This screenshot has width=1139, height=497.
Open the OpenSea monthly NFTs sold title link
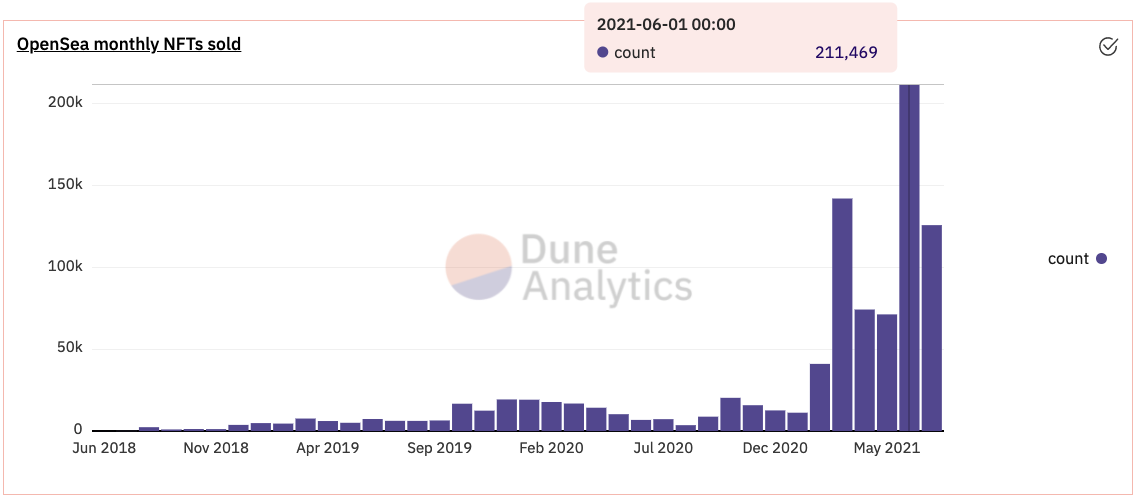129,44
